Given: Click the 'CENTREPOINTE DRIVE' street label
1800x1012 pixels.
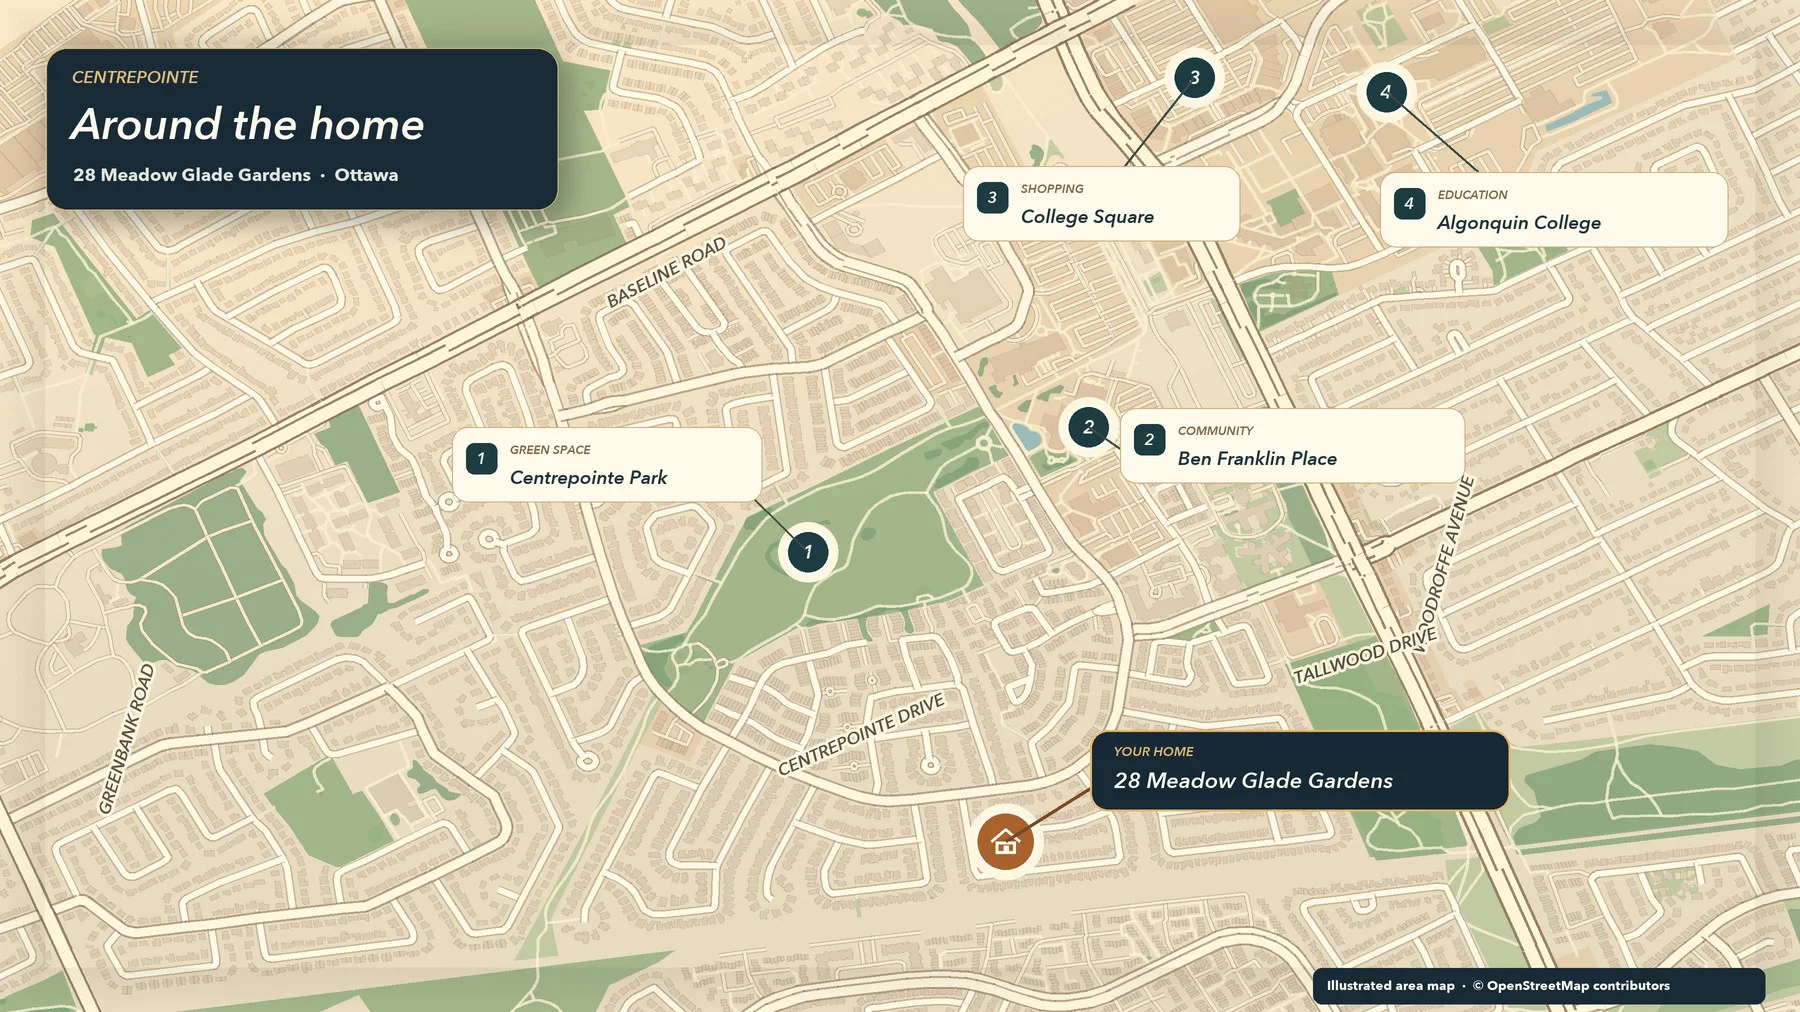Looking at the screenshot, I should [x=861, y=734].
